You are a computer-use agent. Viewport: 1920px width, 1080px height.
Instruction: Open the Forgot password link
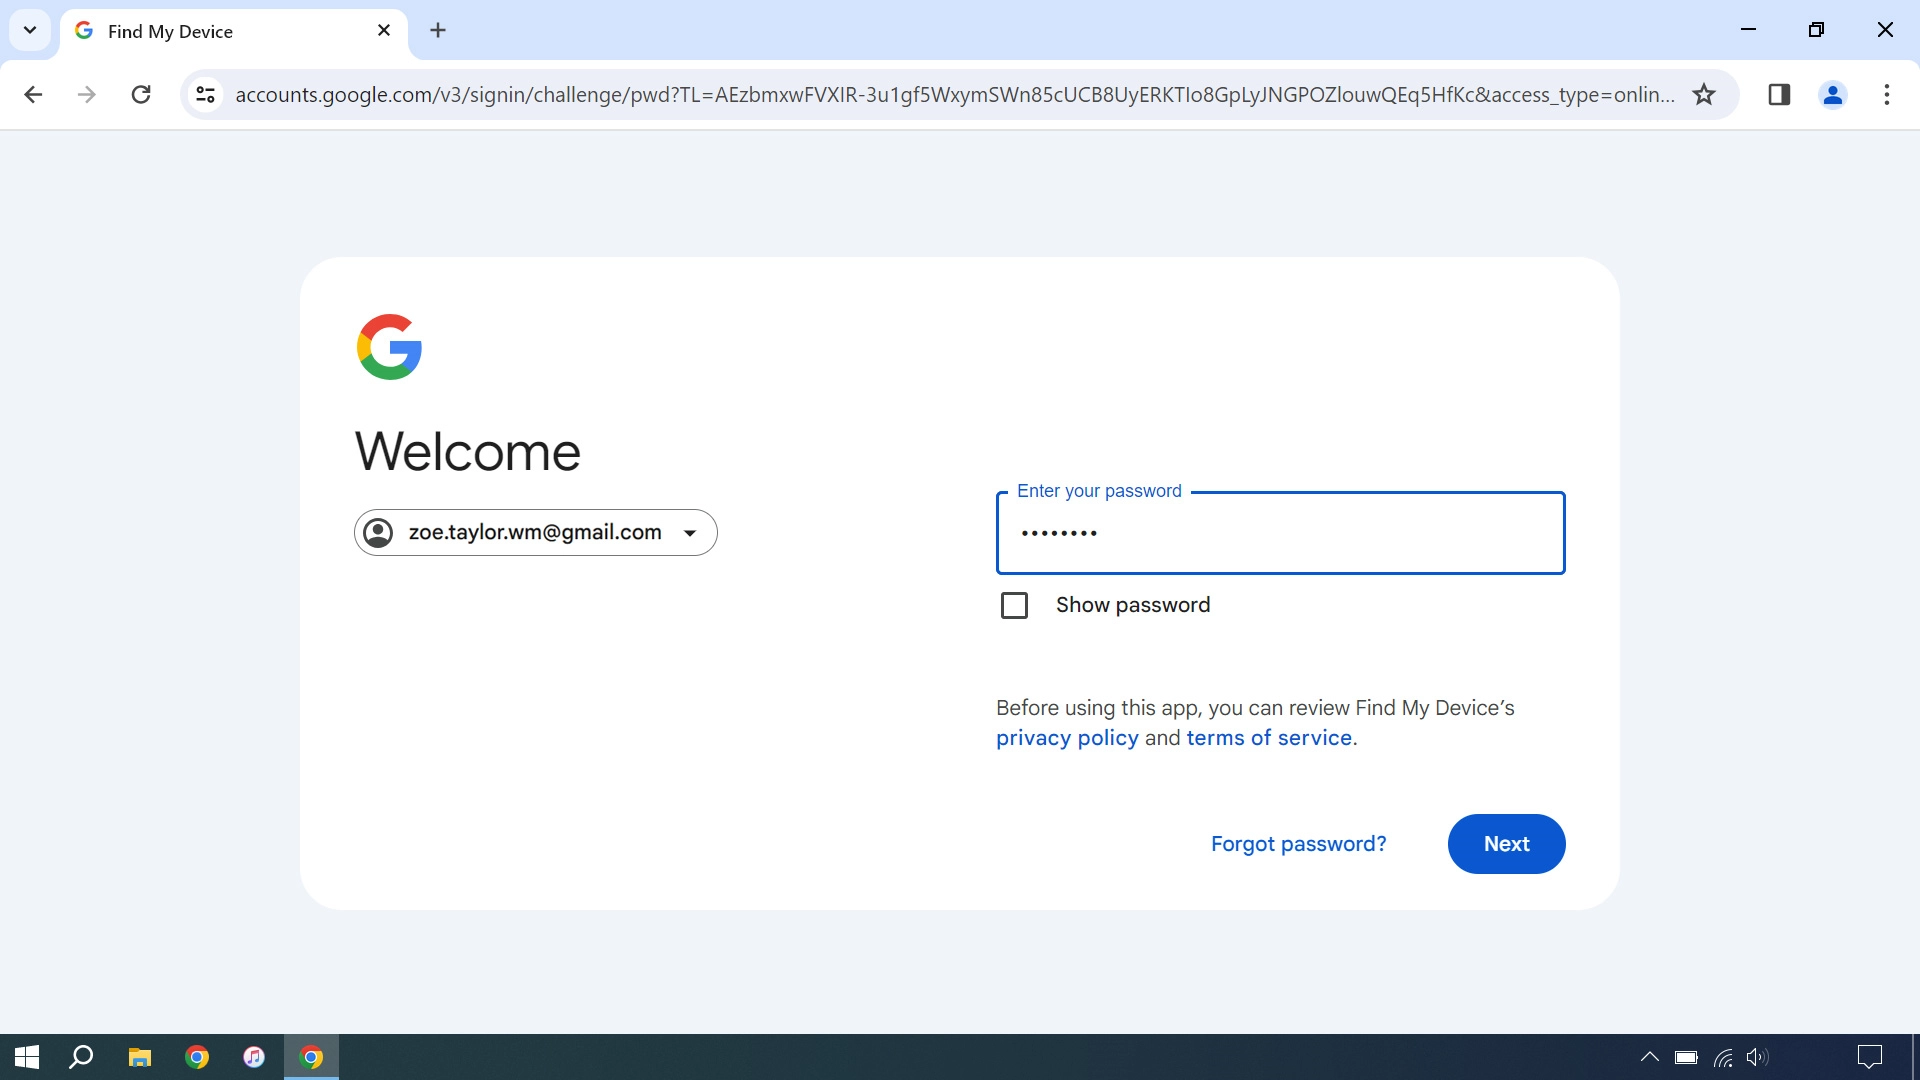pos(1298,843)
